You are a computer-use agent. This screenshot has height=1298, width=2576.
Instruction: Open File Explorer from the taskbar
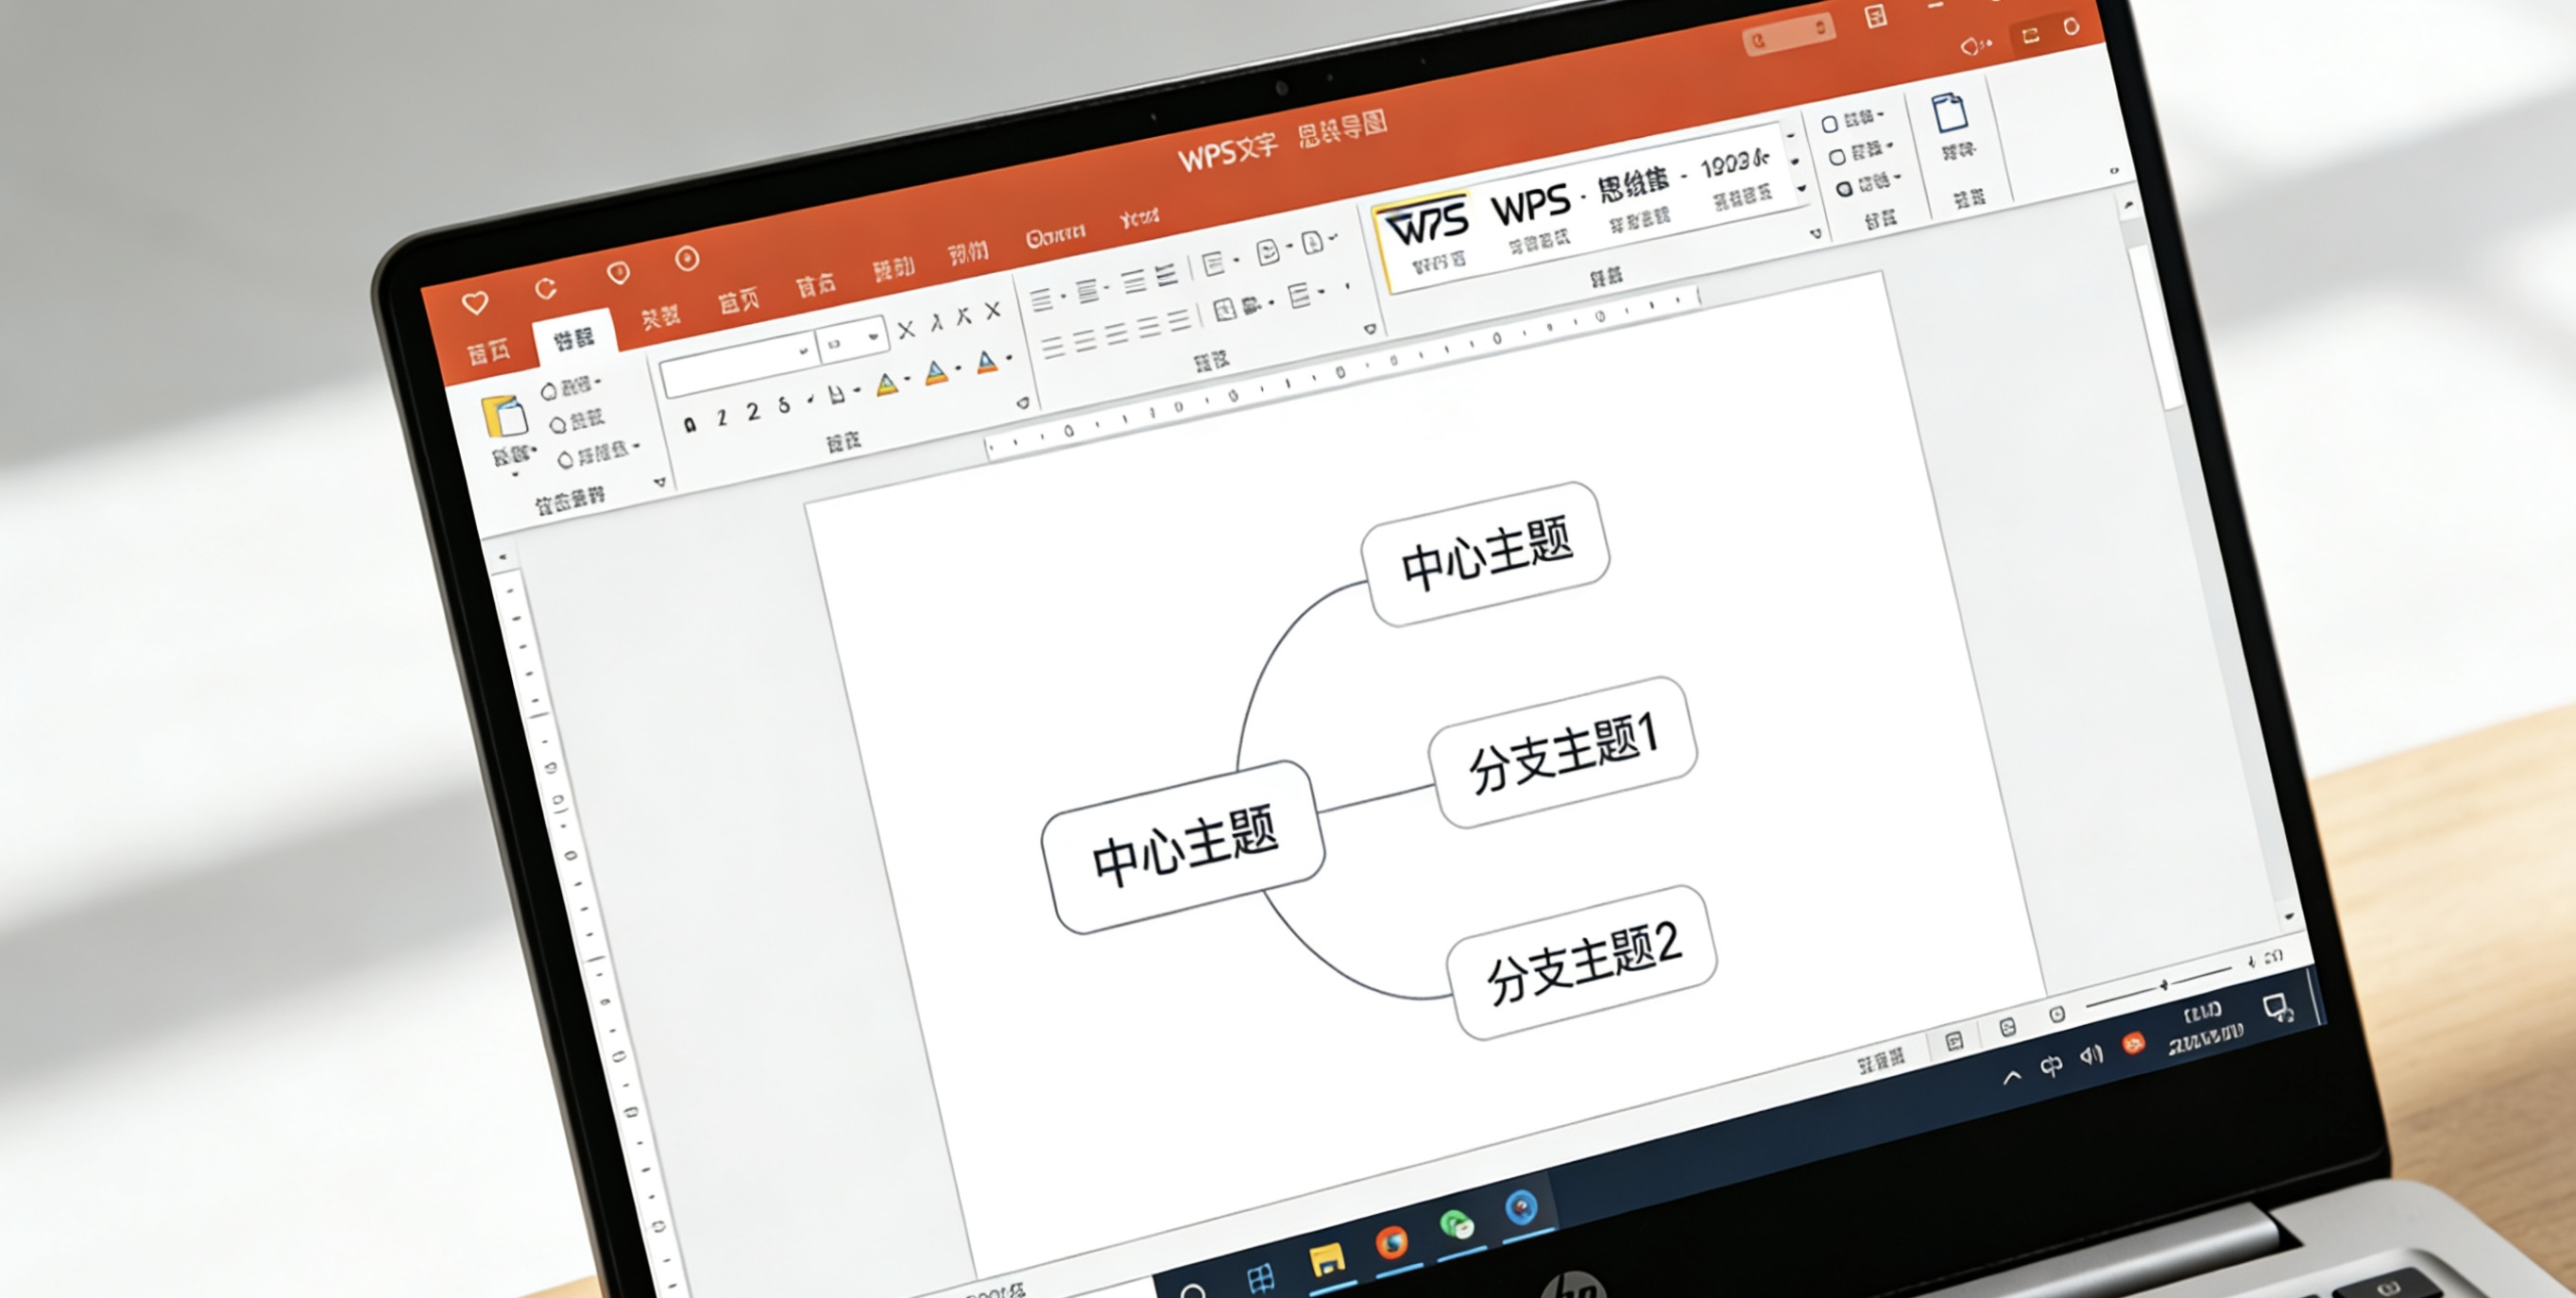coord(1327,1260)
